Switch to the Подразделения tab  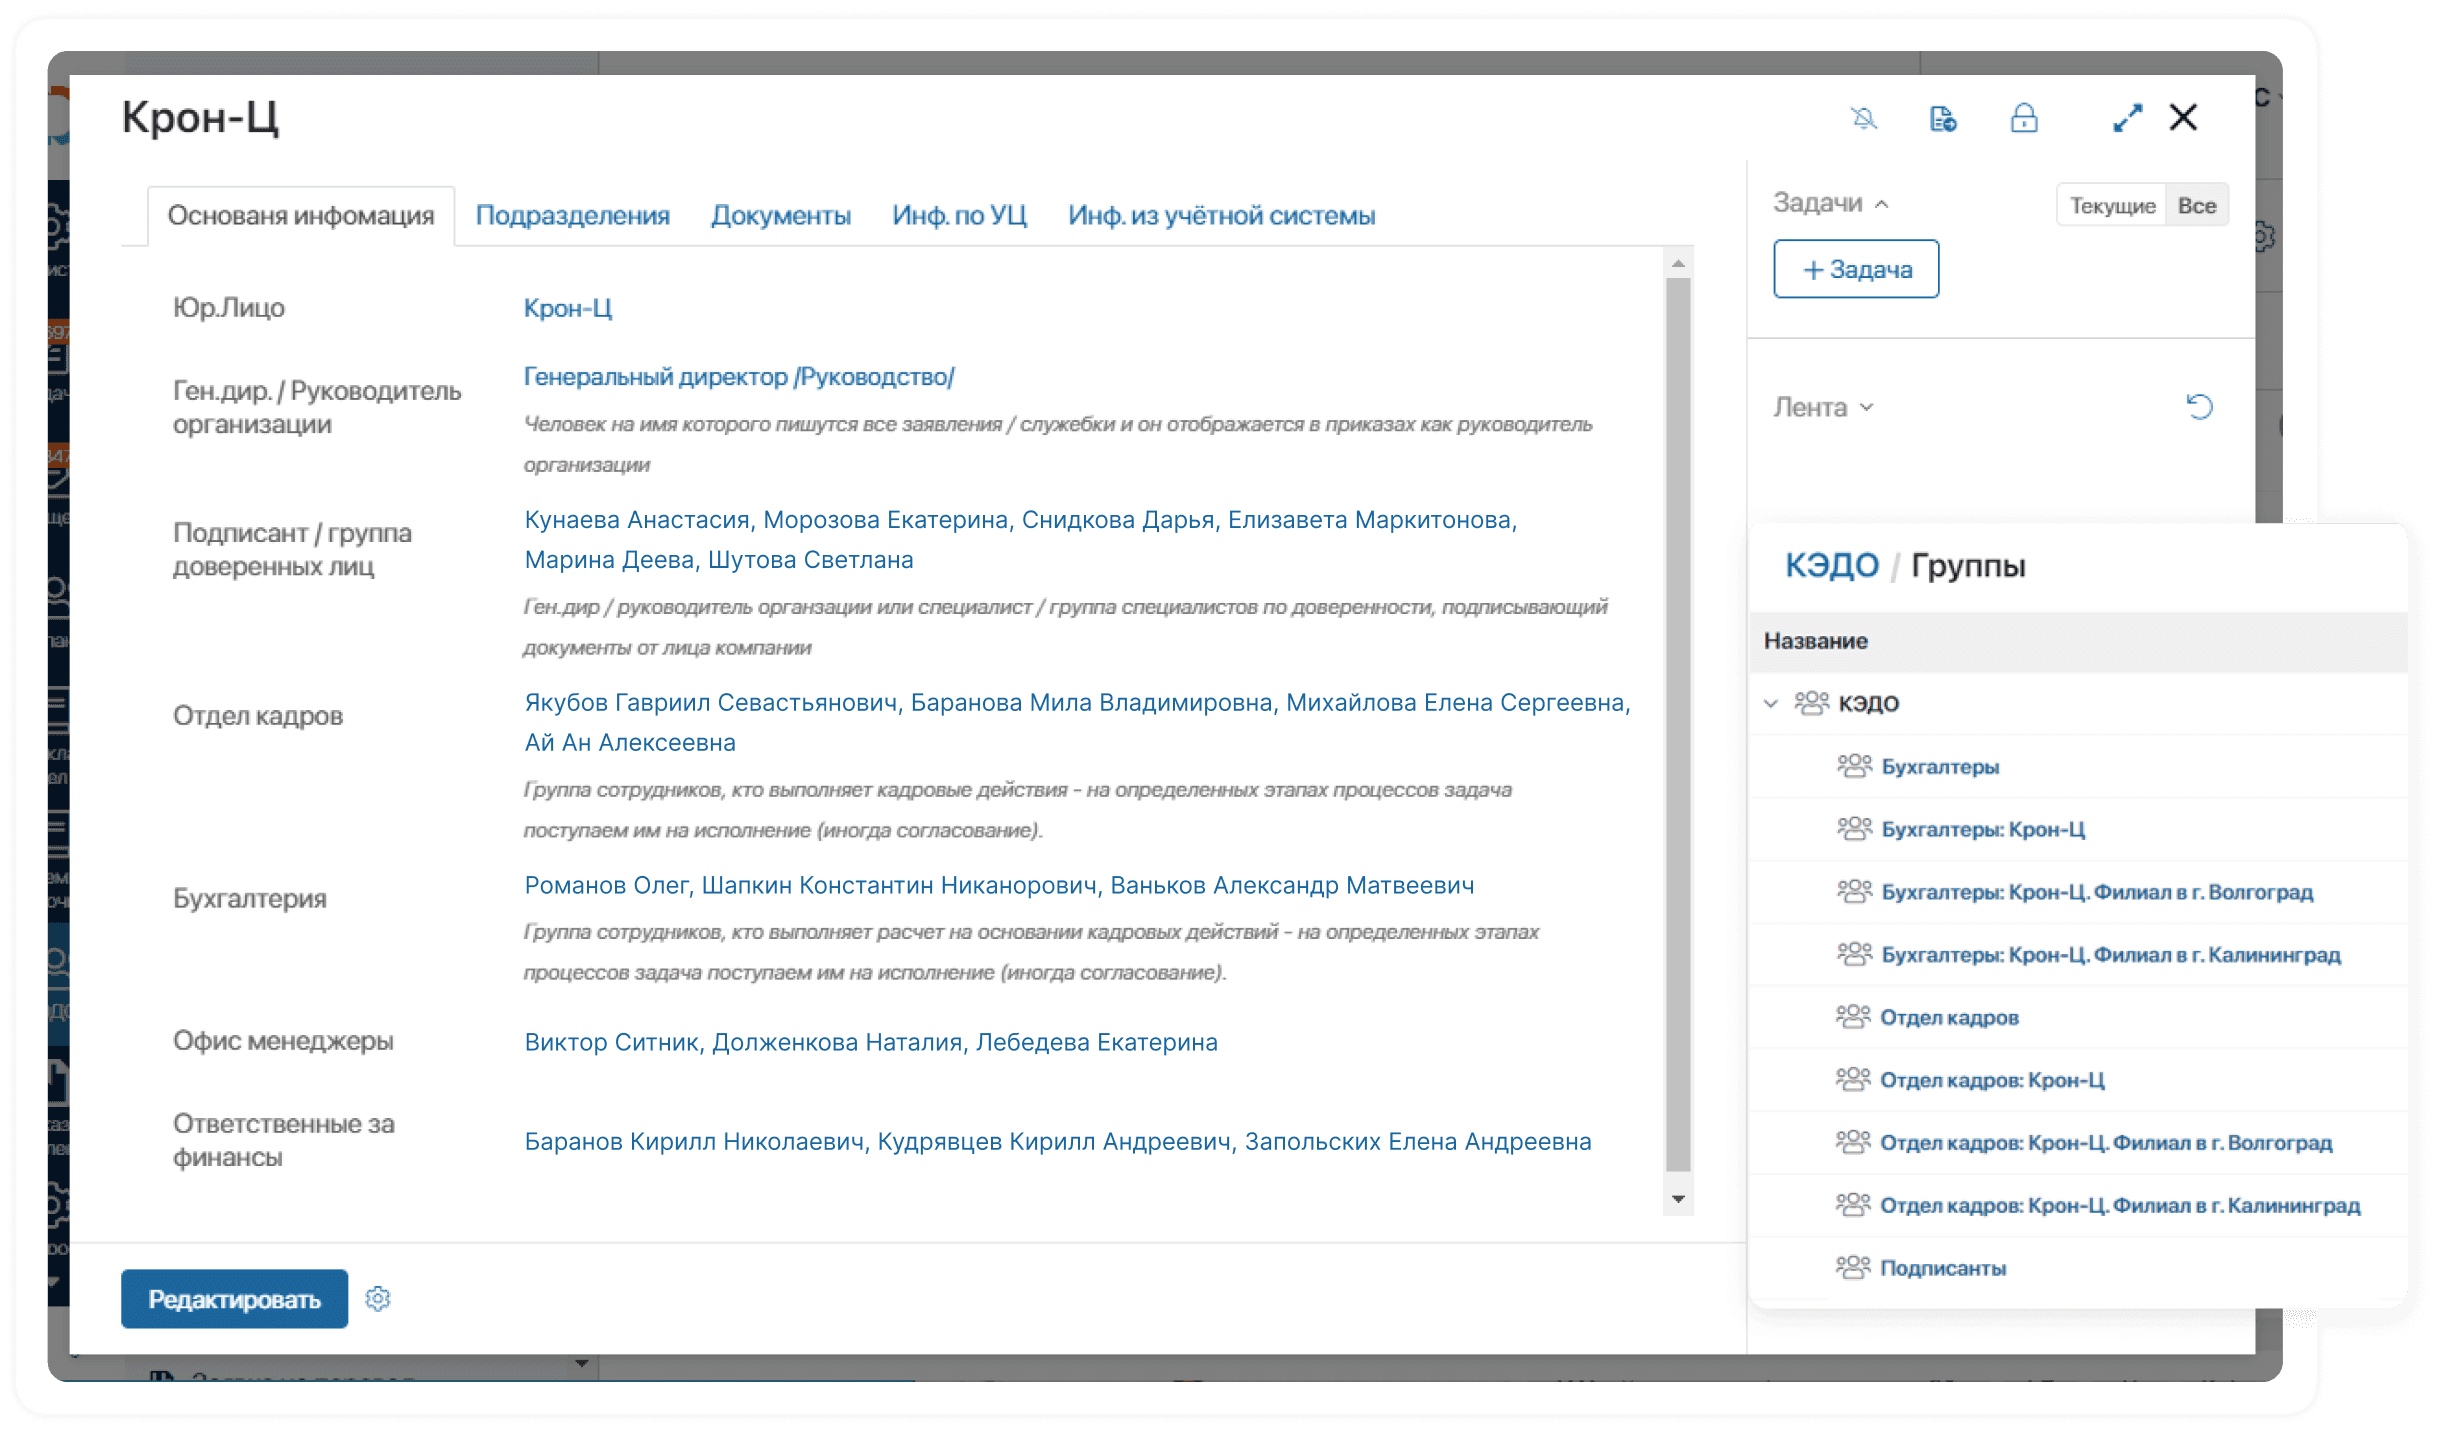click(x=572, y=215)
